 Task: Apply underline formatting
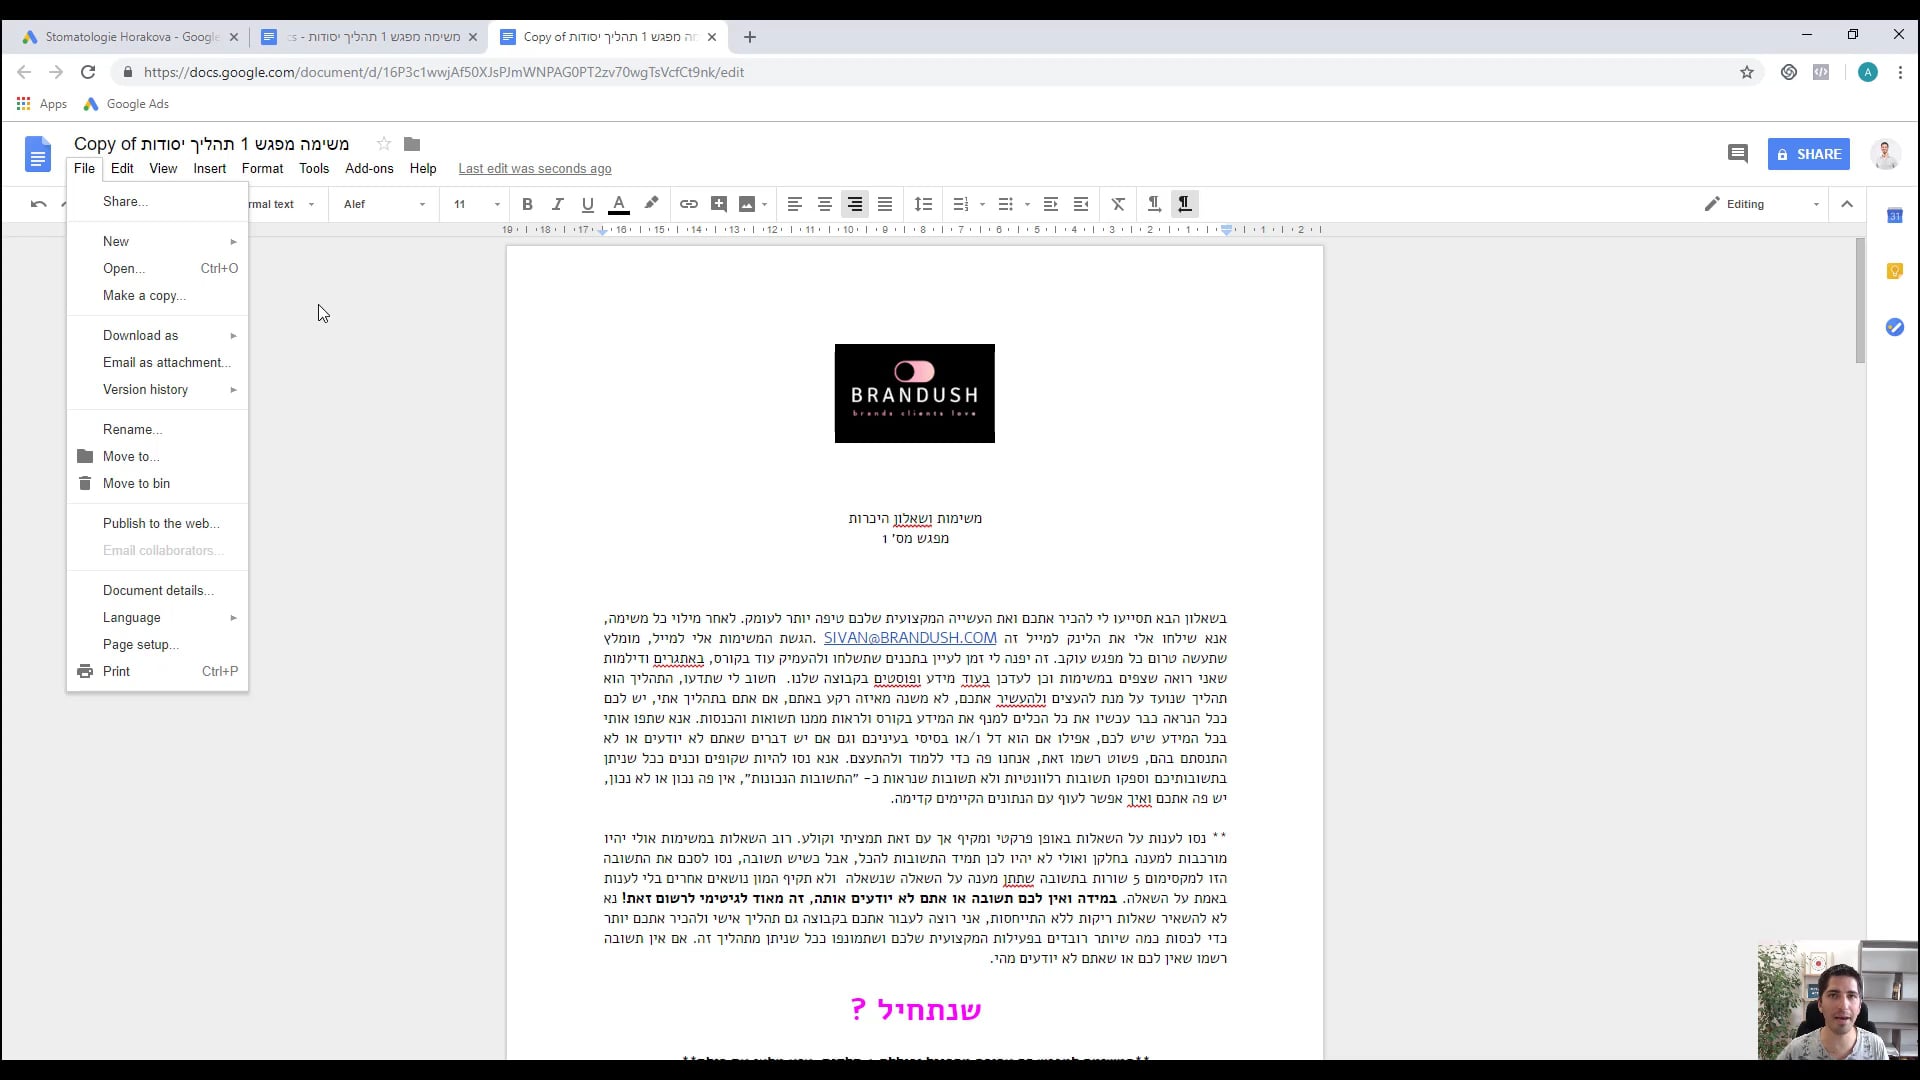pos(587,204)
